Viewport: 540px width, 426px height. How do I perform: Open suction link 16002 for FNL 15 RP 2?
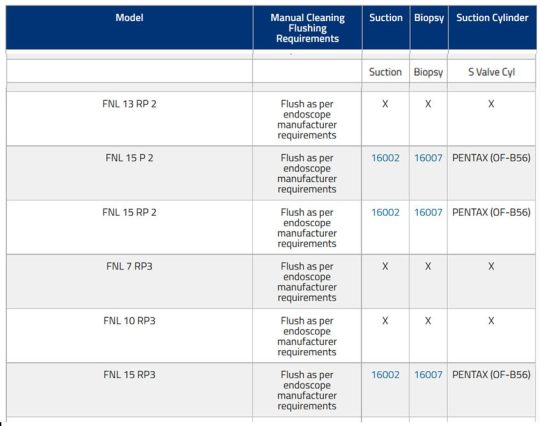pyautogui.click(x=385, y=212)
